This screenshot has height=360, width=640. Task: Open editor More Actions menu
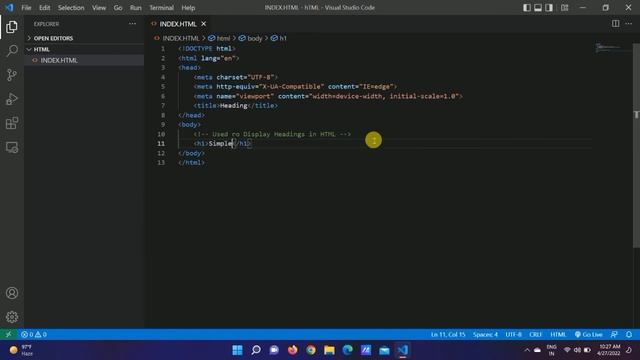pyautogui.click(x=629, y=24)
